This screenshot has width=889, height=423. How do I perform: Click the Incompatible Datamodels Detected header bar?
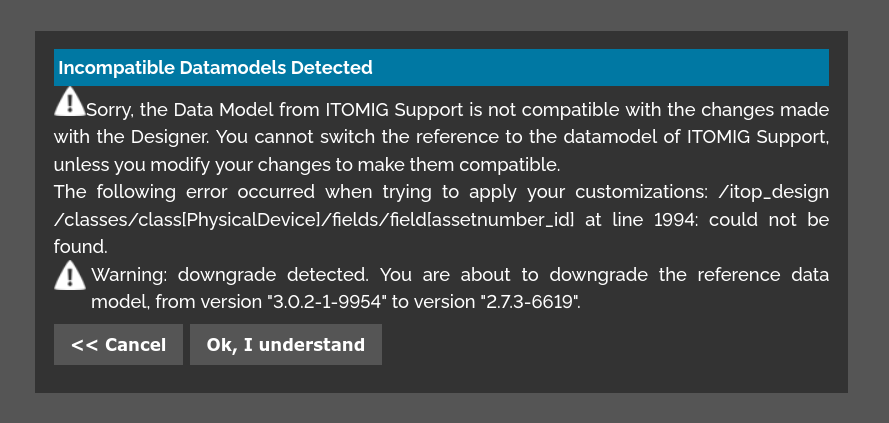tap(441, 68)
